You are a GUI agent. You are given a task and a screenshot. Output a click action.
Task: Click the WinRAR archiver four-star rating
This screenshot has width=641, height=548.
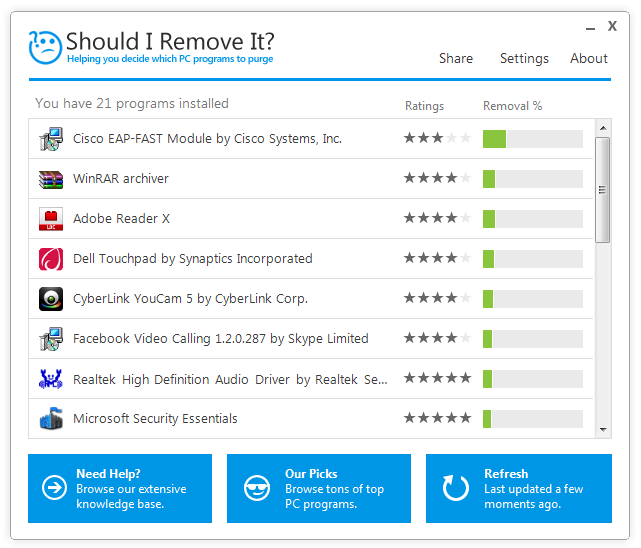pyautogui.click(x=437, y=178)
